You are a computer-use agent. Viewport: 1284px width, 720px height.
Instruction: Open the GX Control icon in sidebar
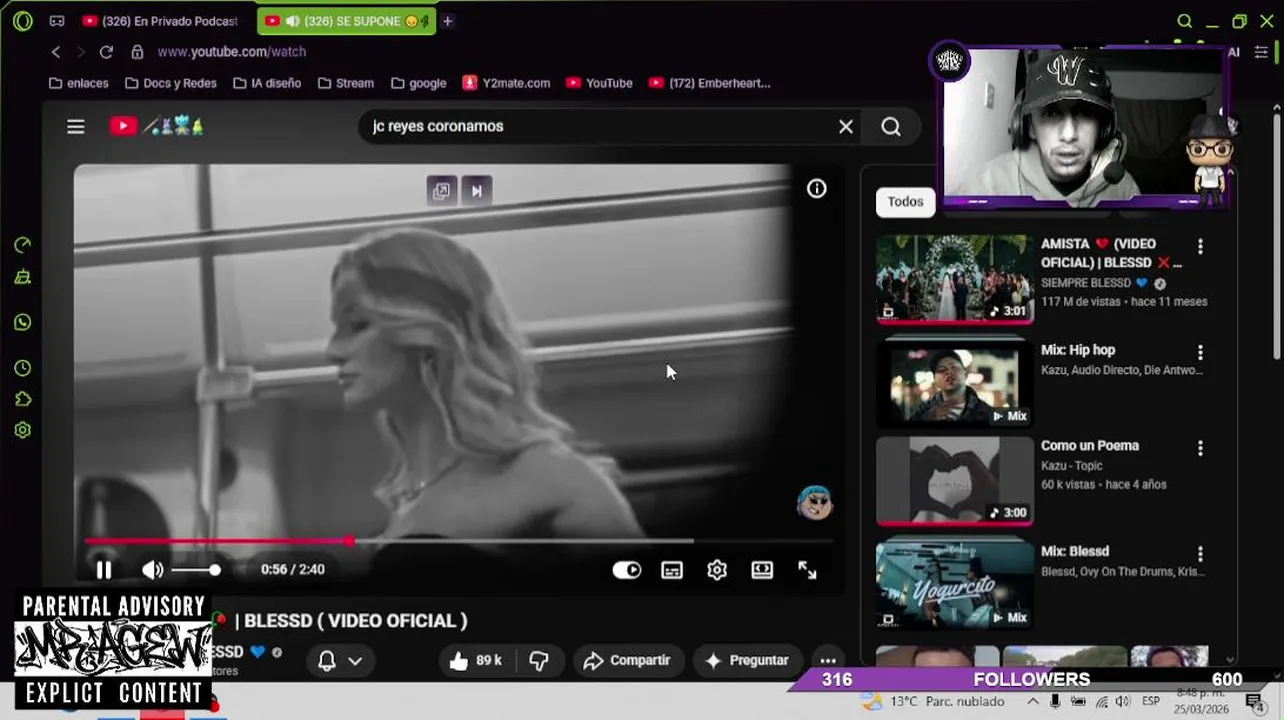[23, 245]
